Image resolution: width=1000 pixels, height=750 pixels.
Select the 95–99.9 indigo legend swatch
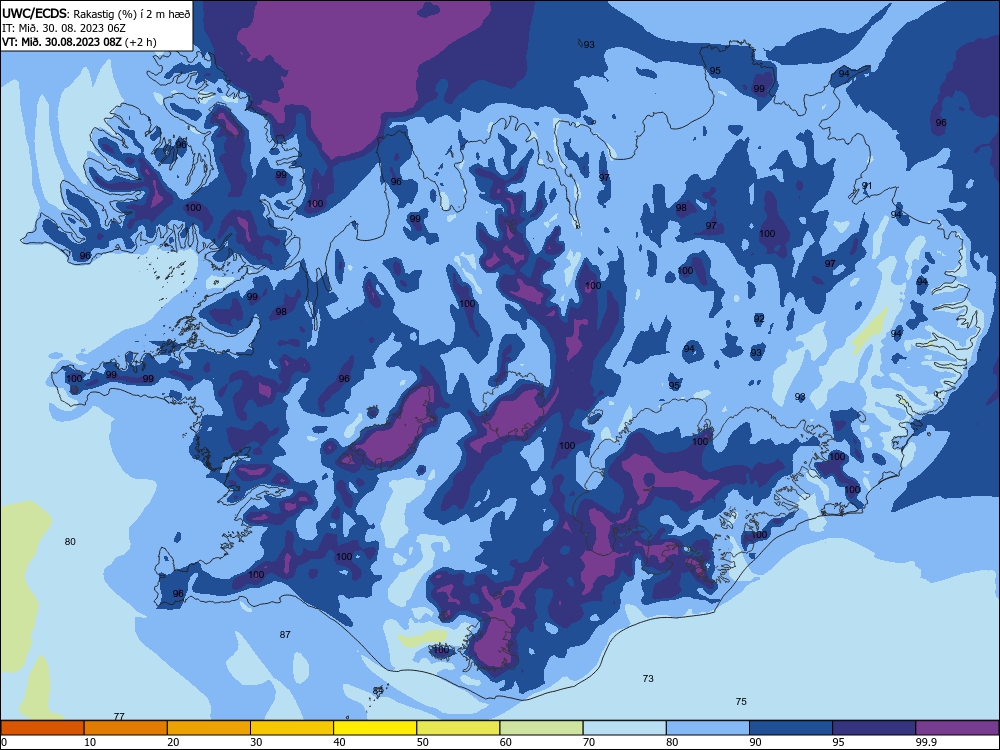coord(874,728)
